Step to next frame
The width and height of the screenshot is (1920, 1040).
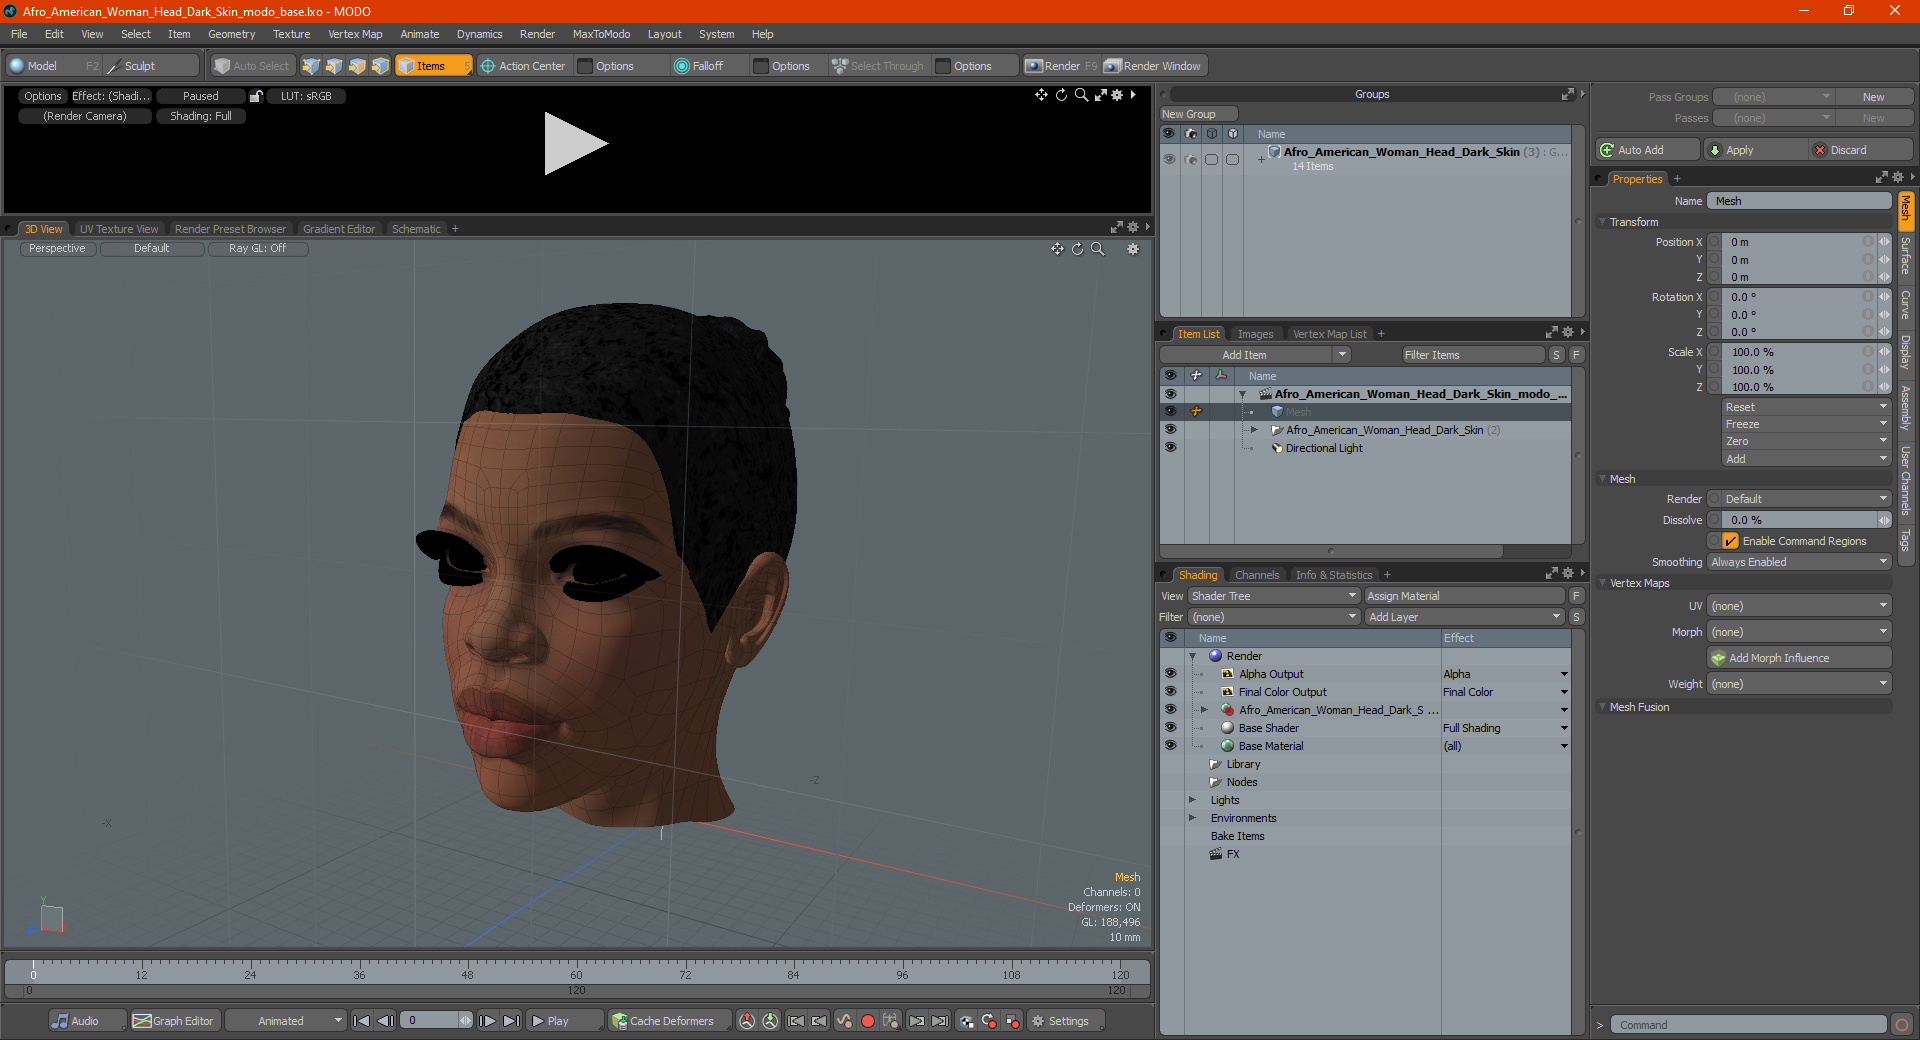coord(488,1021)
